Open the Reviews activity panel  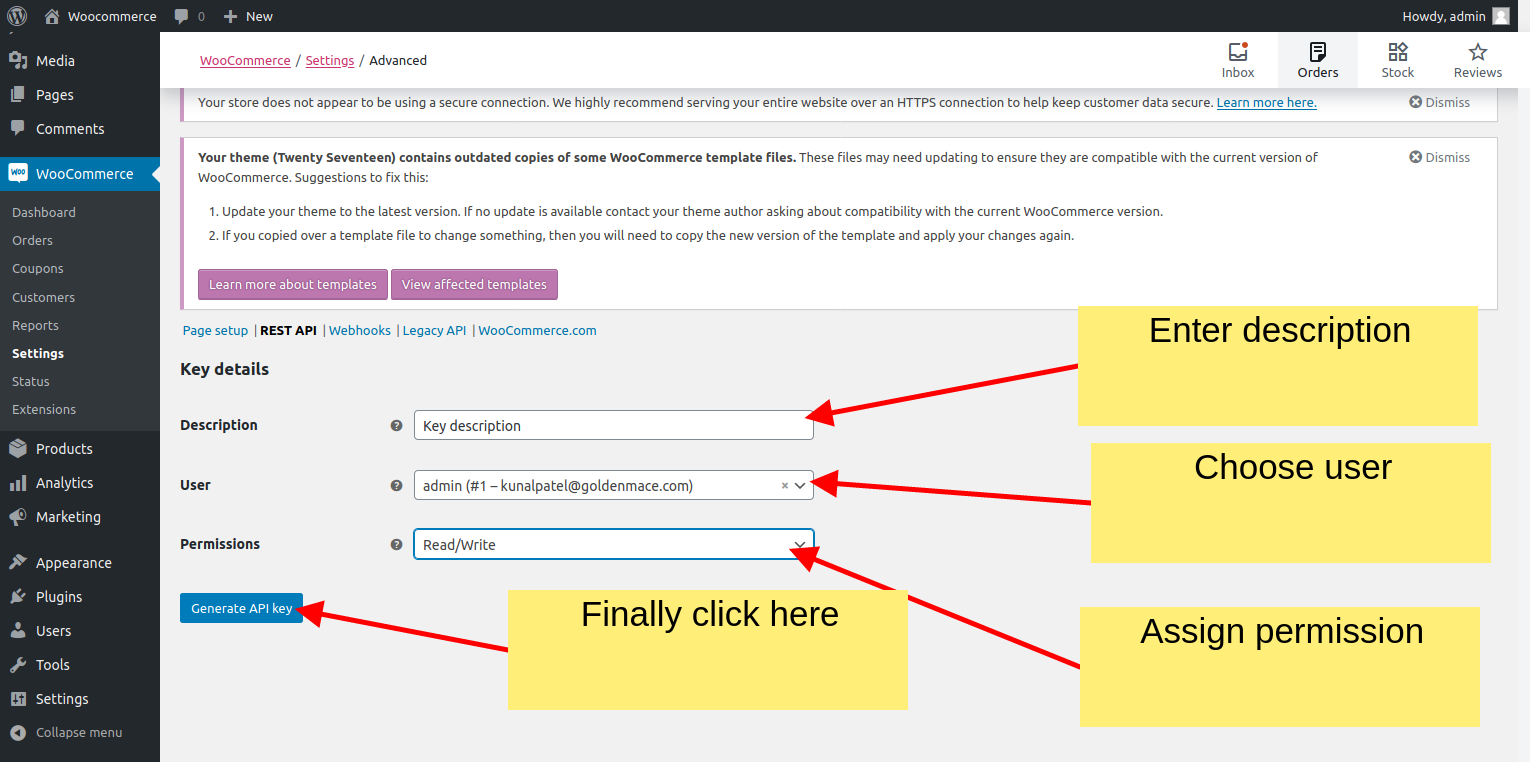[x=1478, y=60]
